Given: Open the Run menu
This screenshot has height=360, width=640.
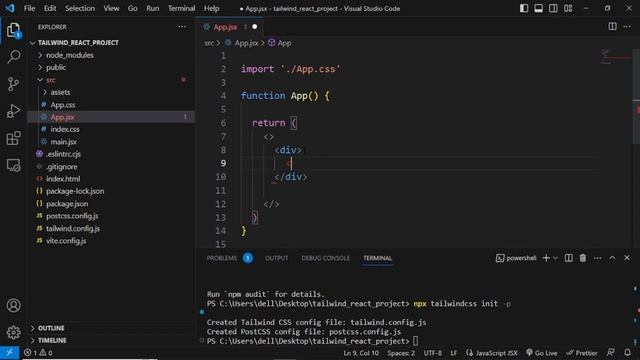Looking at the screenshot, I should pyautogui.click(x=153, y=8).
